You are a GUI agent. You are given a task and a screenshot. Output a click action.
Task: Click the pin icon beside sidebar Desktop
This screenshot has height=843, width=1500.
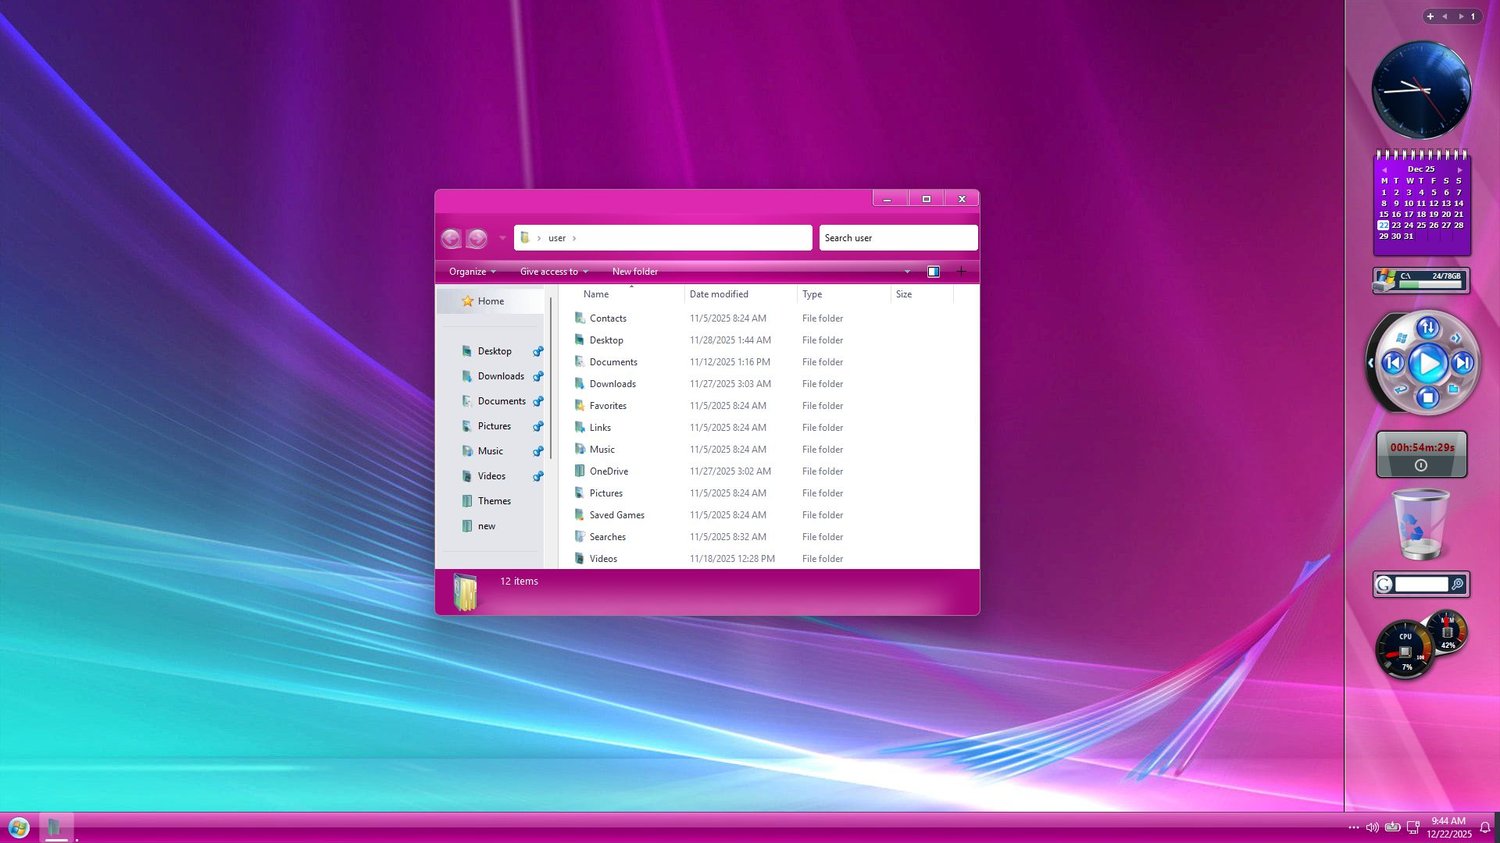point(538,351)
